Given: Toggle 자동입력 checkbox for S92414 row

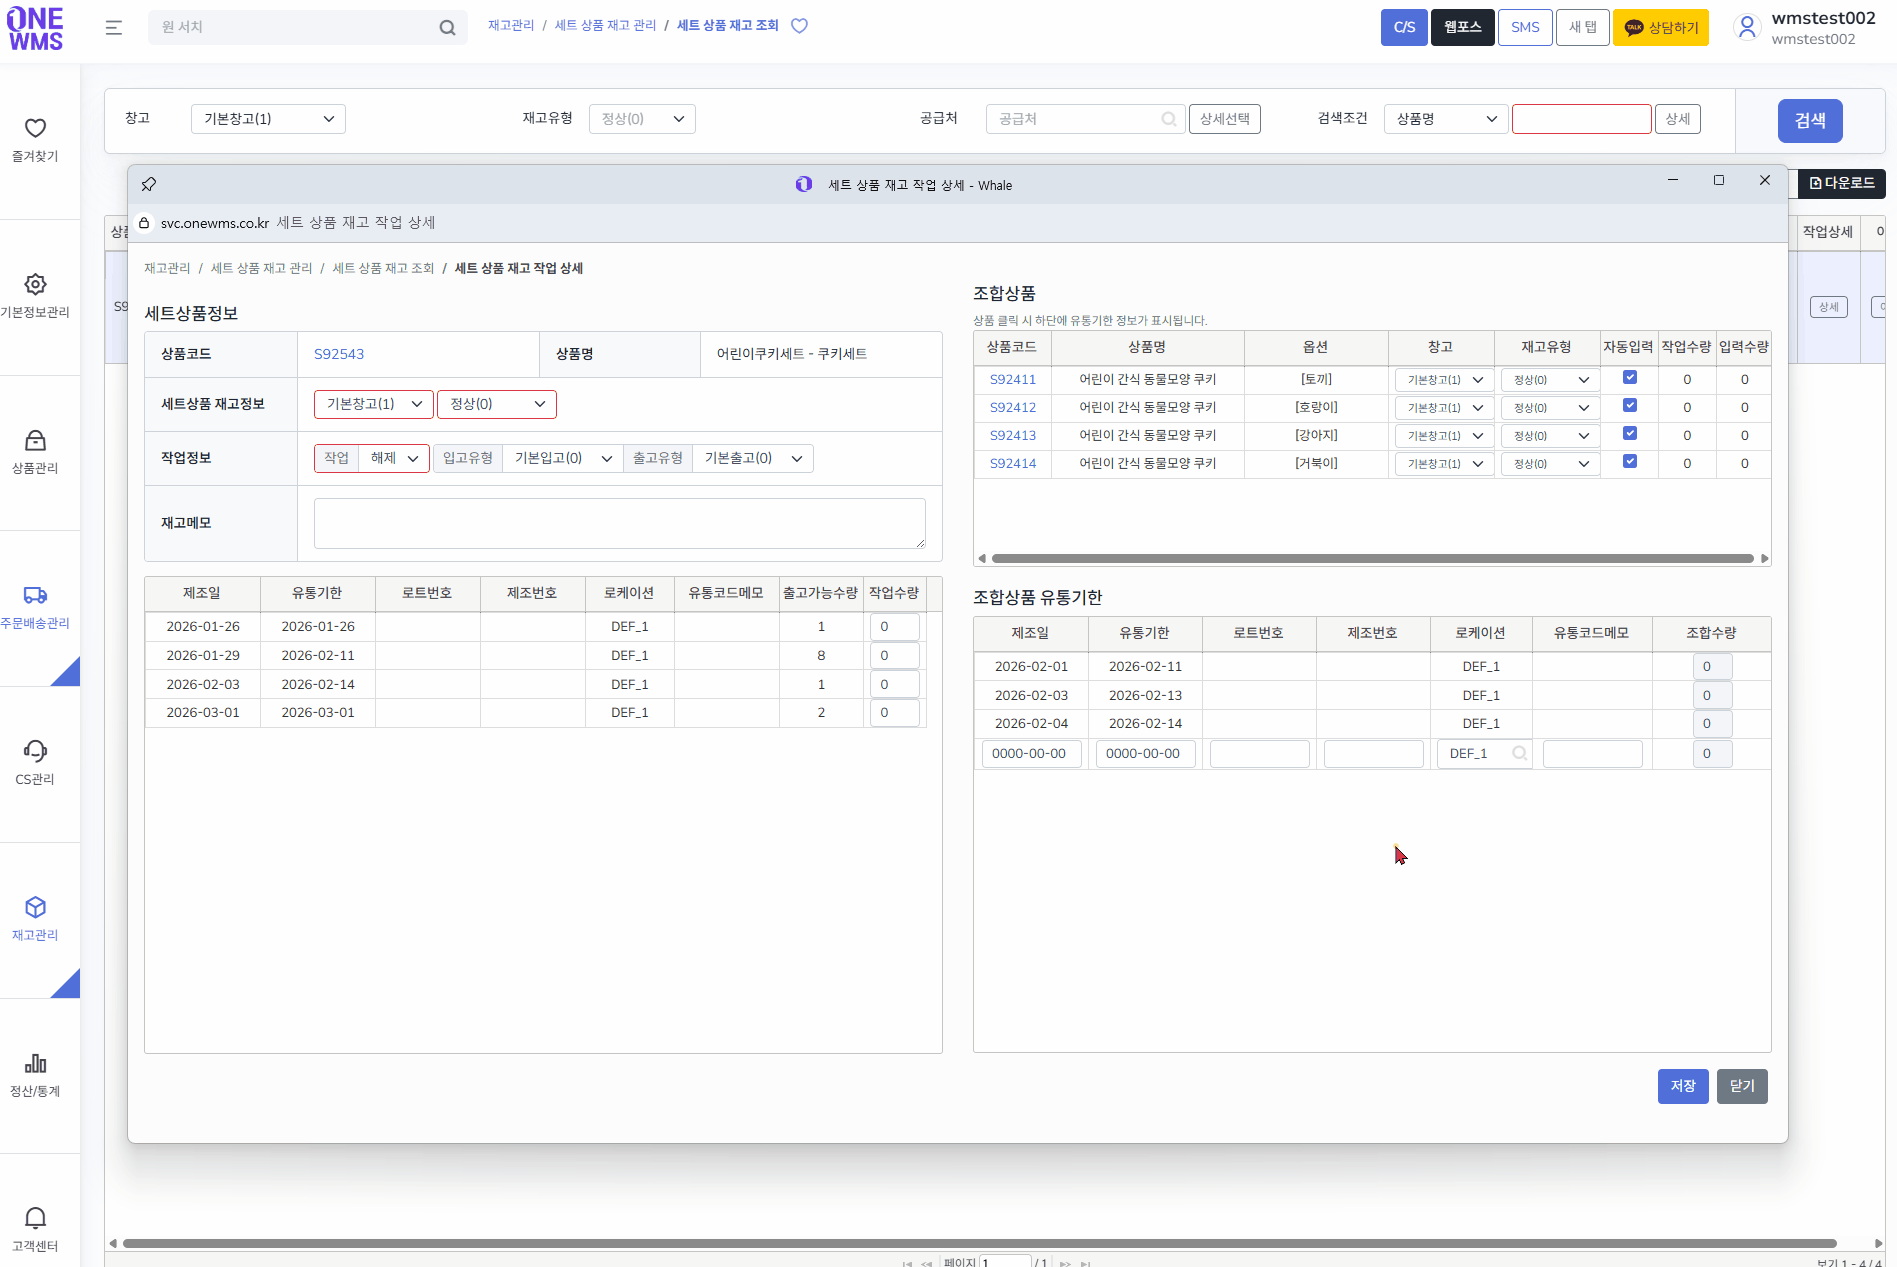Looking at the screenshot, I should (x=1629, y=462).
